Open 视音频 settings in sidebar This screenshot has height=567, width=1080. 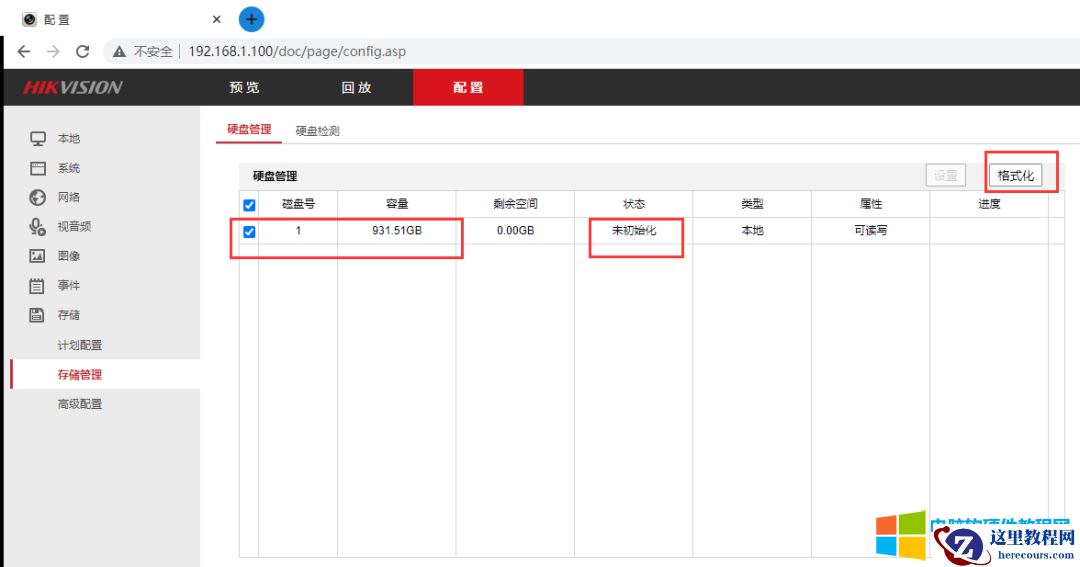click(x=74, y=227)
